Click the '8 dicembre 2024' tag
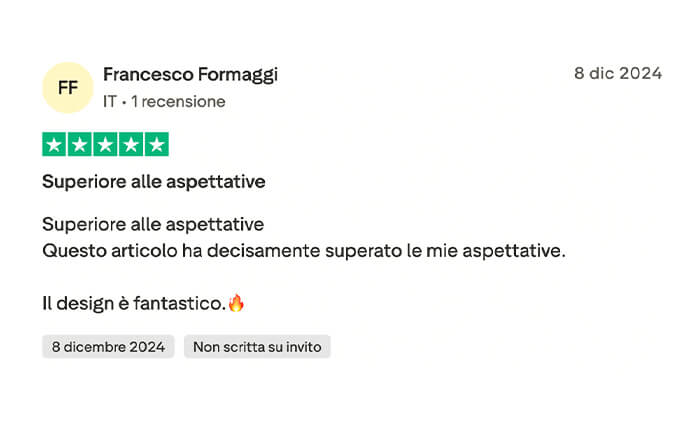This screenshot has height=424, width=700. click(108, 347)
